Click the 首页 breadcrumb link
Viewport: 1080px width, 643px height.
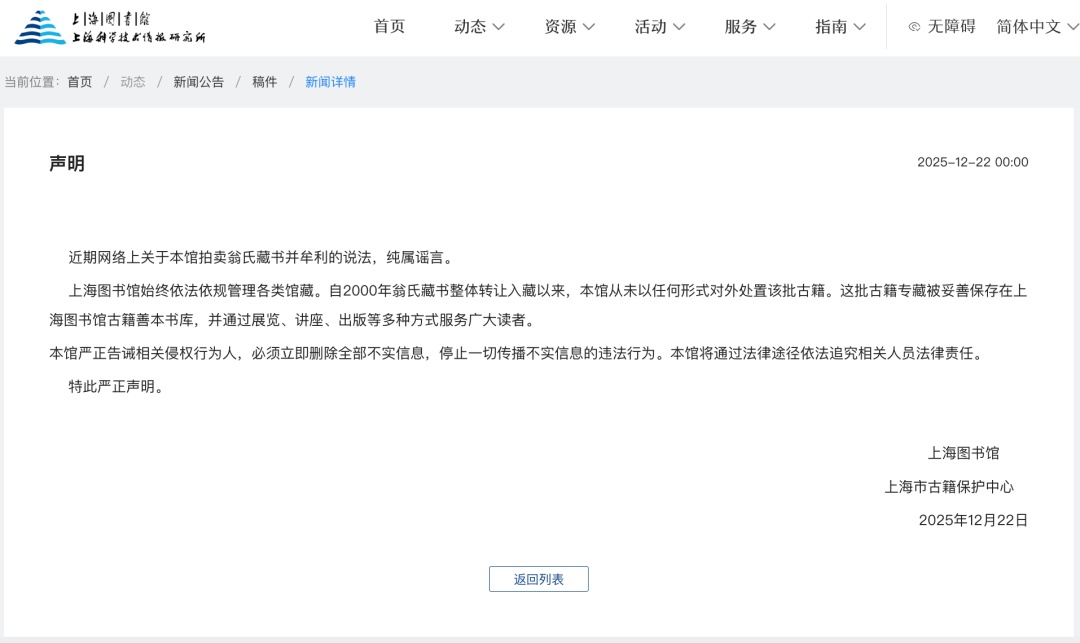point(79,82)
